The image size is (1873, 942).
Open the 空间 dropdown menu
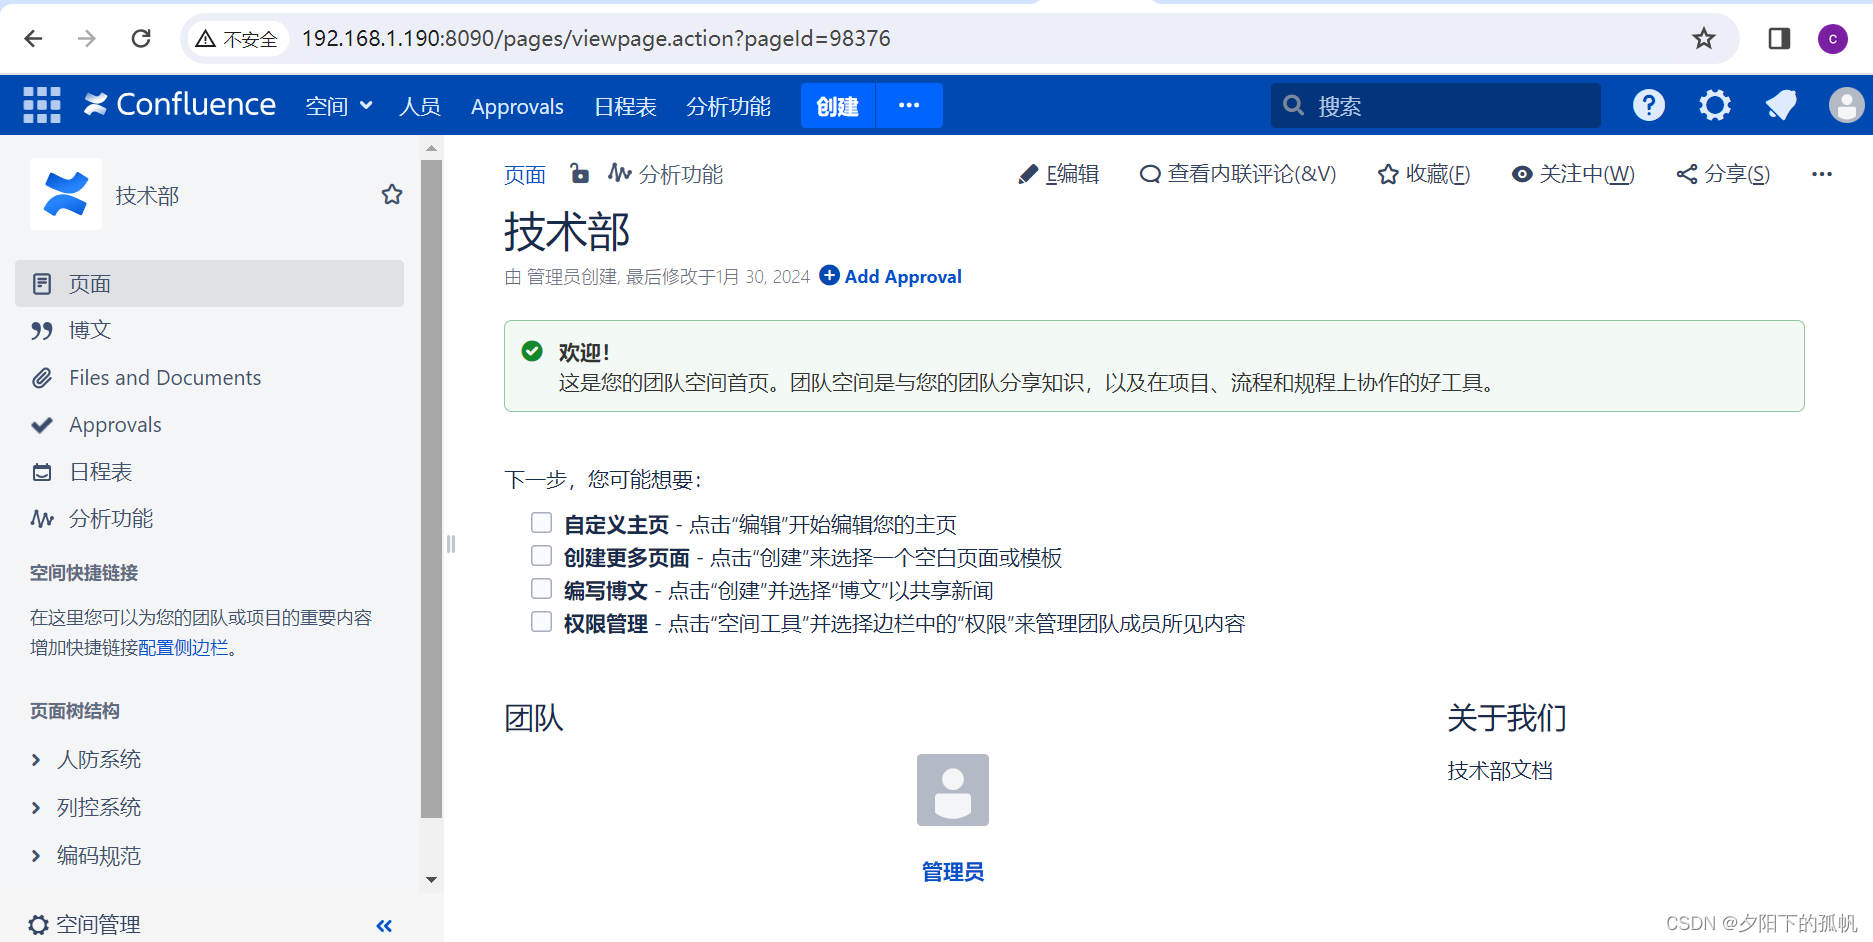click(339, 106)
